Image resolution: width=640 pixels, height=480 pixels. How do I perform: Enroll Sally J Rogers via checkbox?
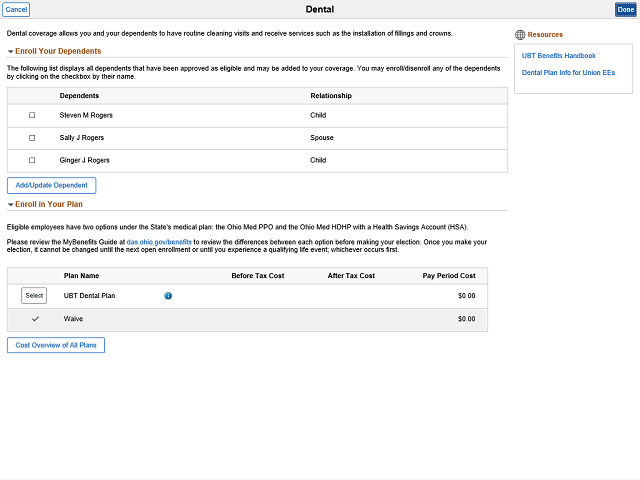[x=32, y=138]
